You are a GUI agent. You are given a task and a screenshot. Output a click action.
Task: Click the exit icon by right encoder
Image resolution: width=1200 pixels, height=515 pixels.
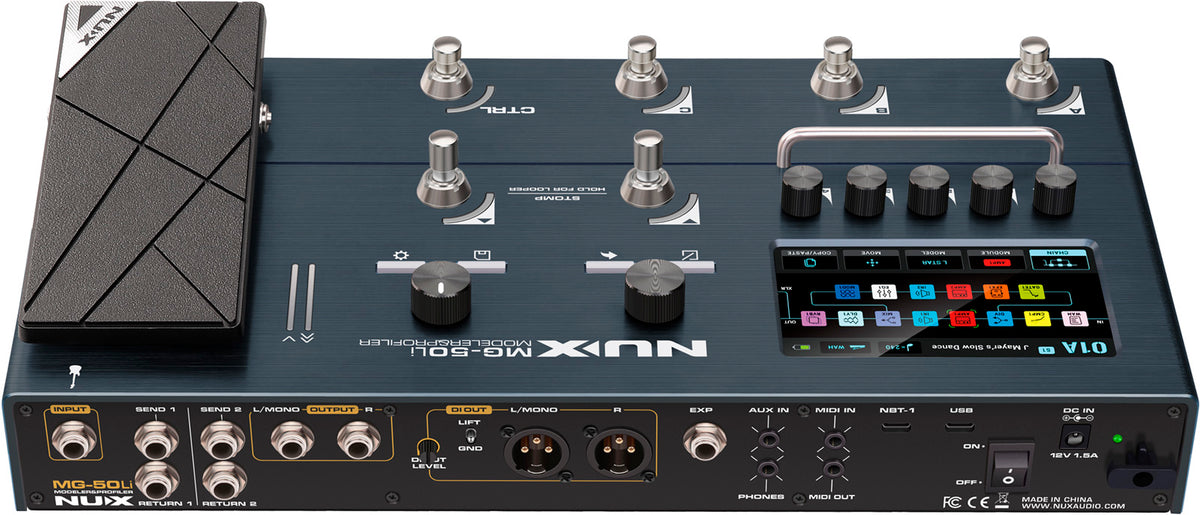(691, 254)
